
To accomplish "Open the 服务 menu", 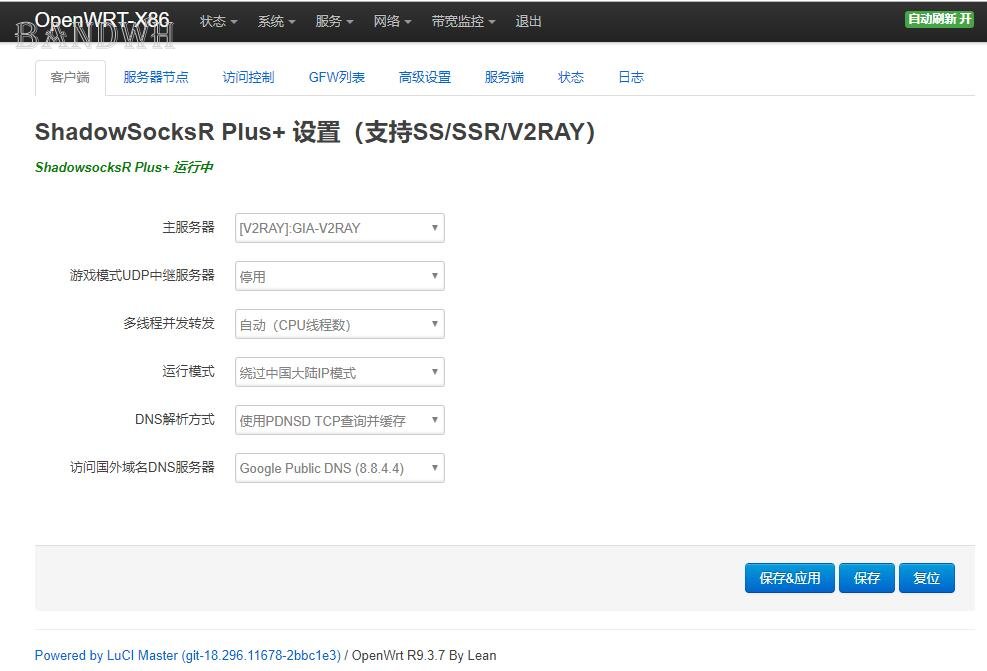I will [x=334, y=21].
